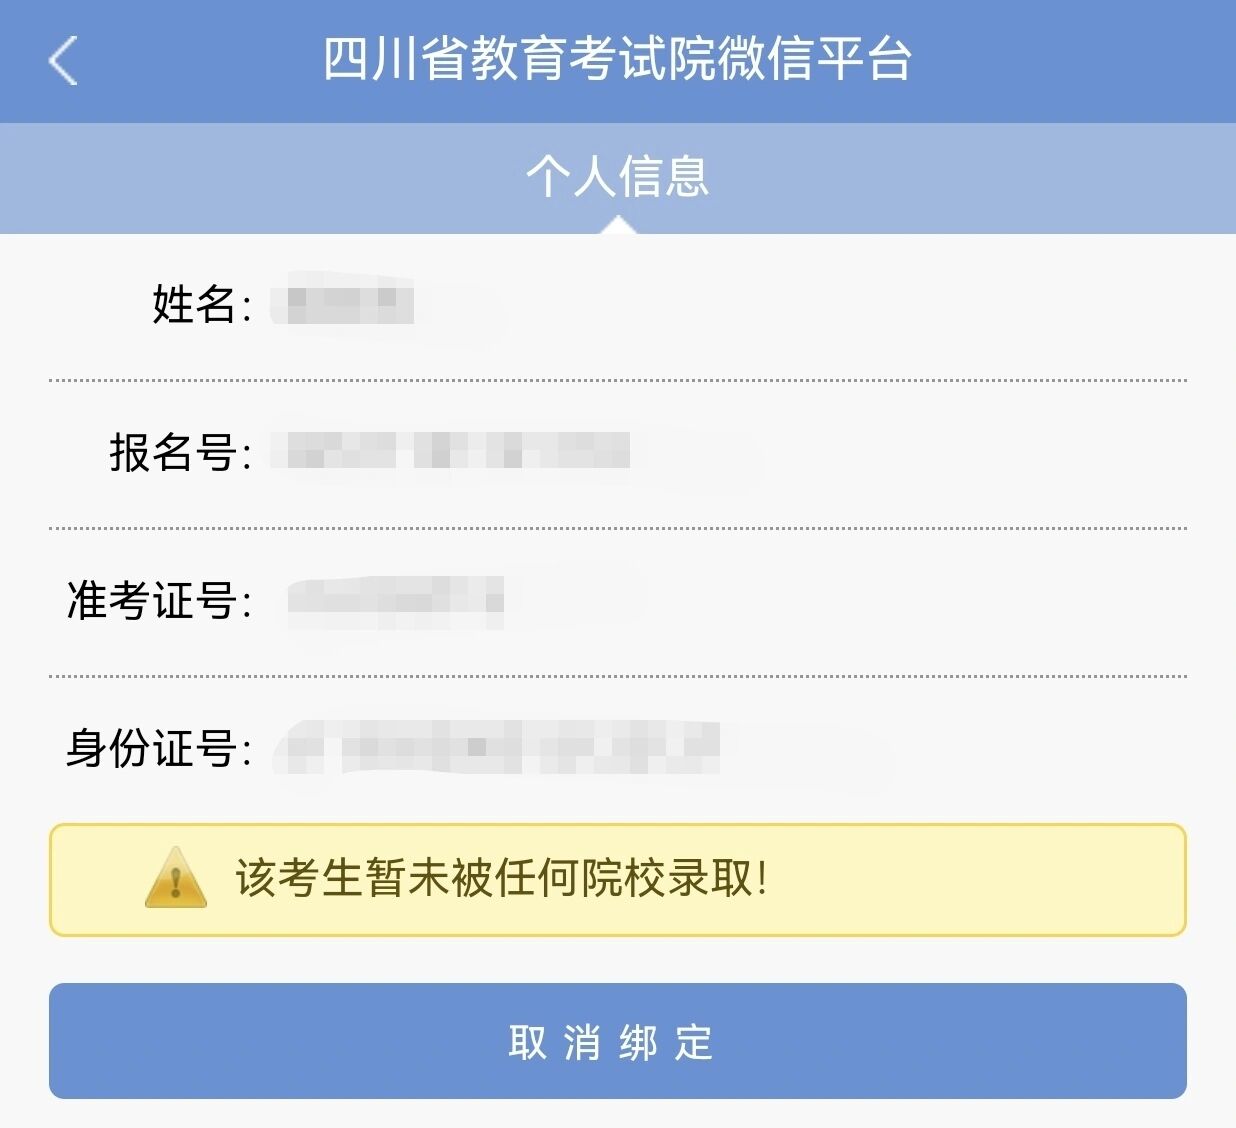Click the back arrow chevron

tap(63, 60)
